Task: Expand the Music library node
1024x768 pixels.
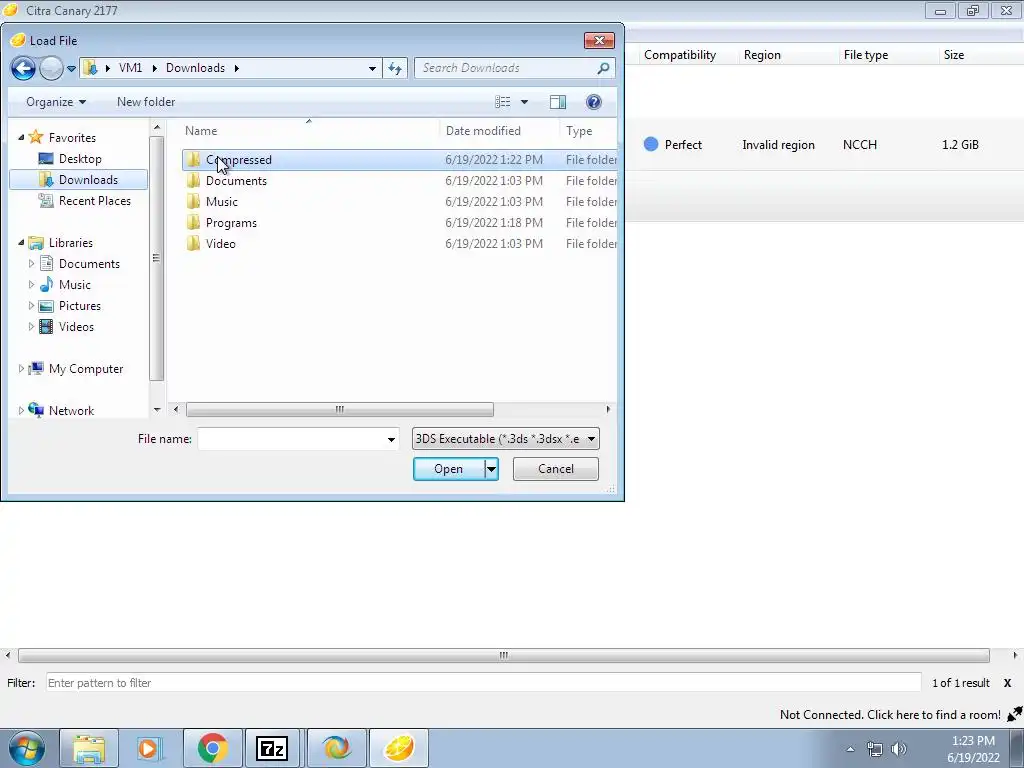Action: 31,285
